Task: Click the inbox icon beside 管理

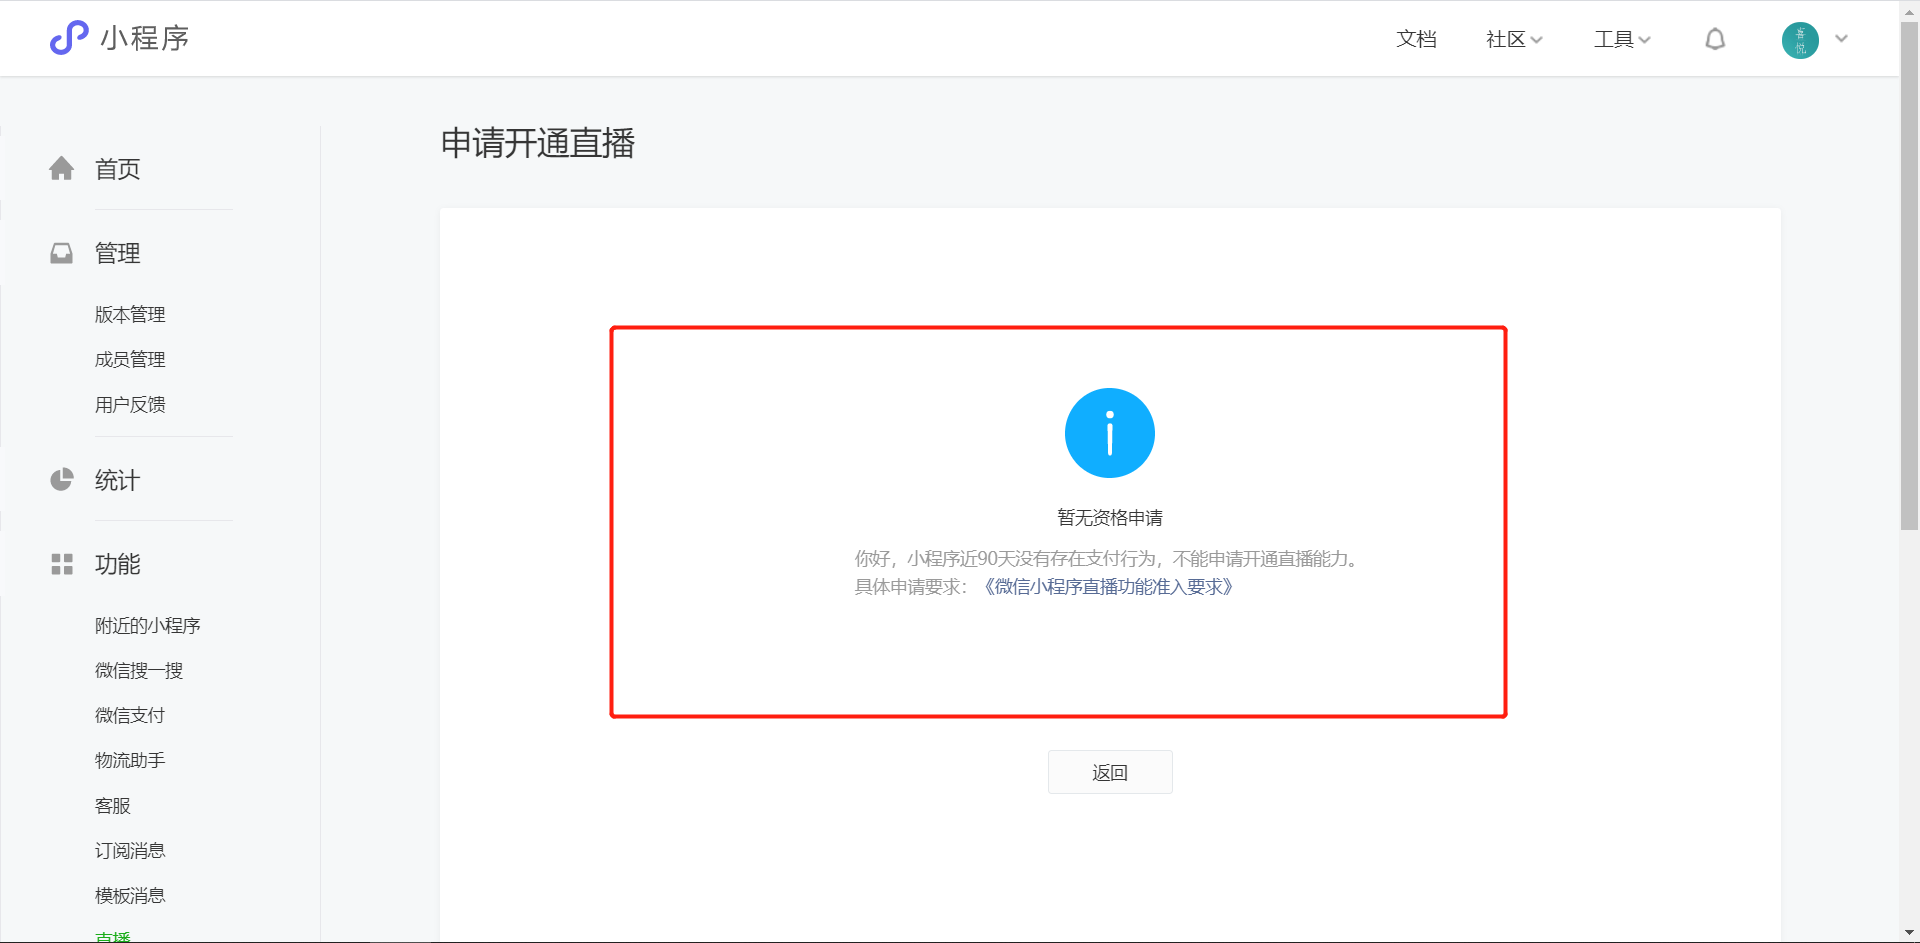Action: (x=62, y=253)
